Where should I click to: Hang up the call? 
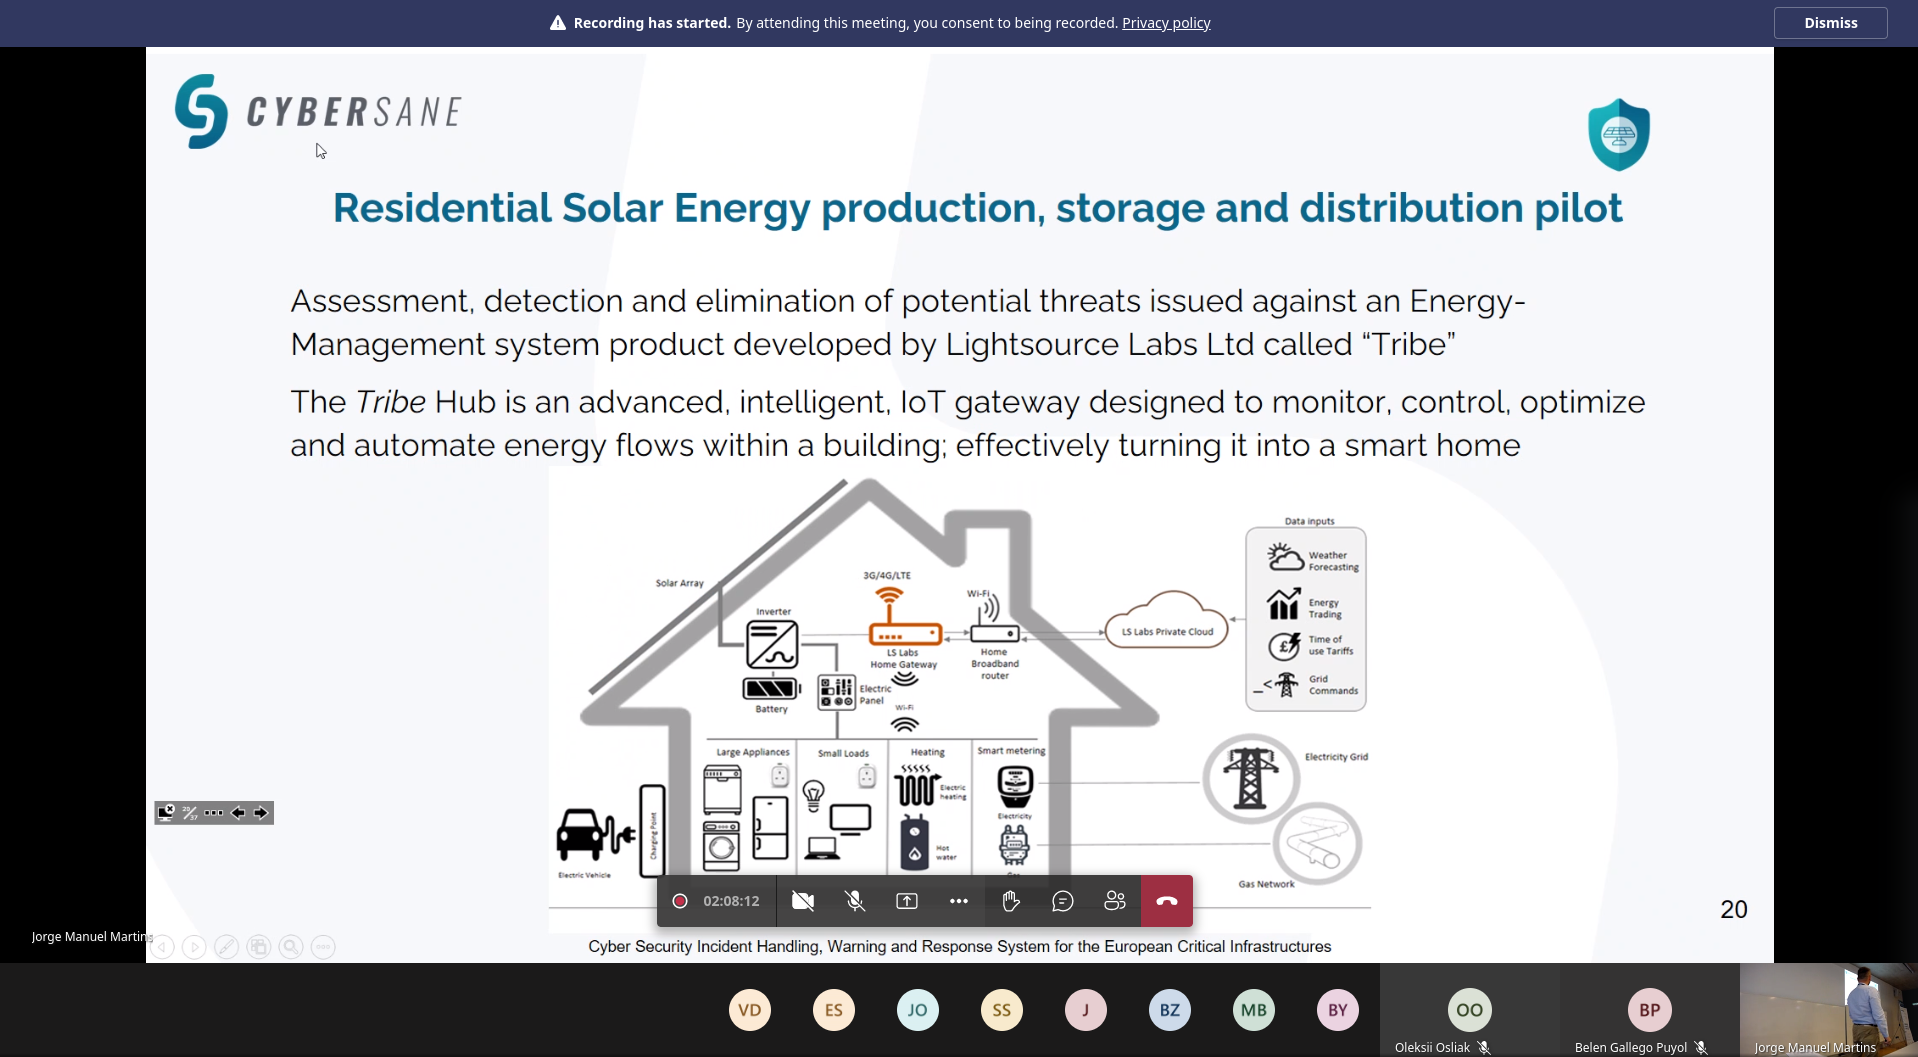(1167, 901)
